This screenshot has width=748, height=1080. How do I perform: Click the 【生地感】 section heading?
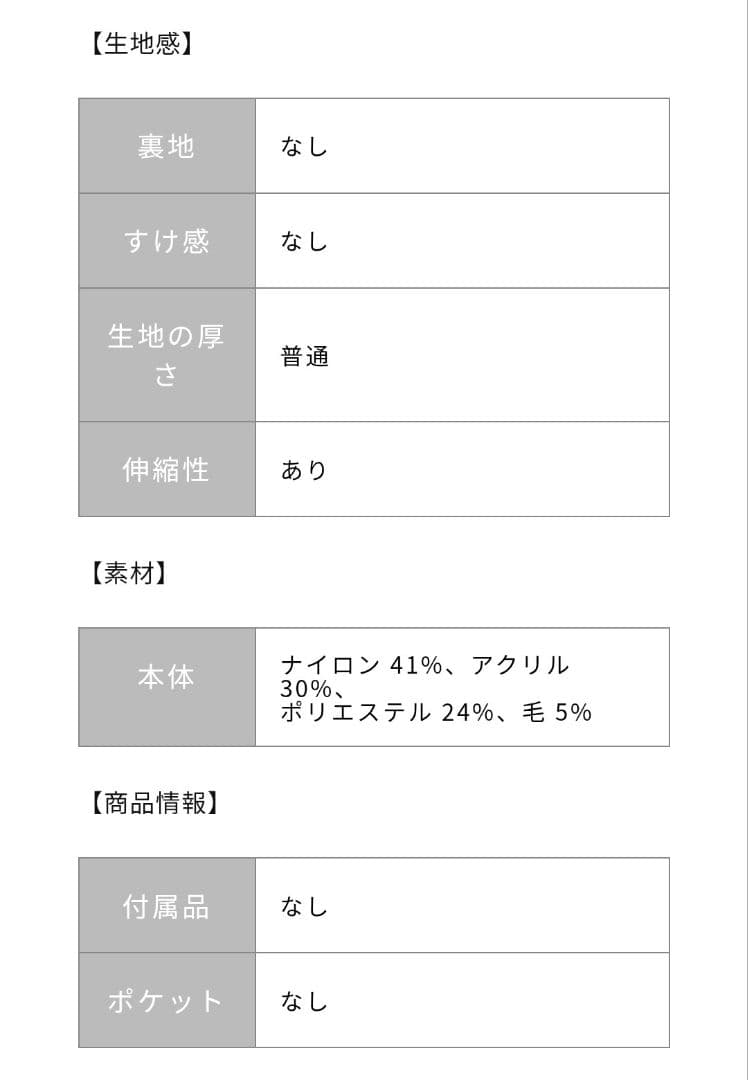tap(141, 43)
